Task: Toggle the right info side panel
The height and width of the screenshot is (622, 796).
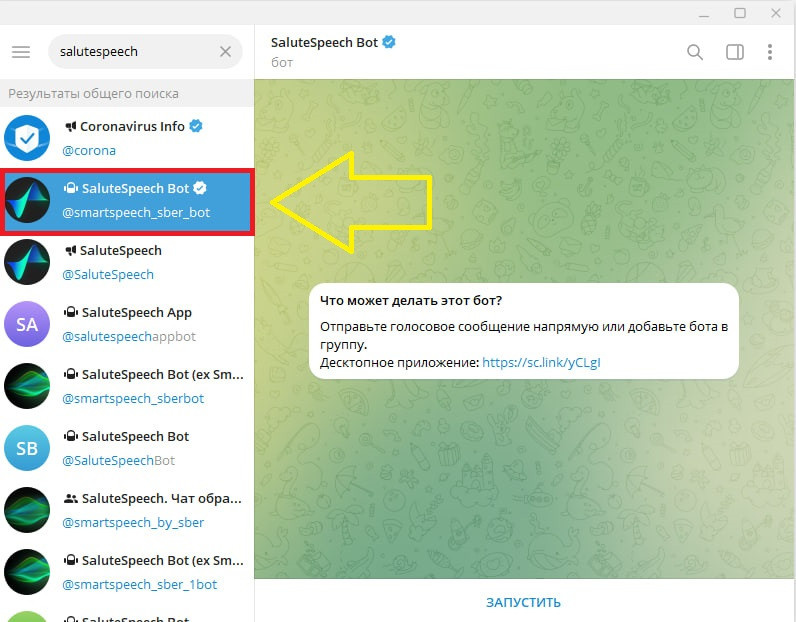Action: [x=735, y=52]
